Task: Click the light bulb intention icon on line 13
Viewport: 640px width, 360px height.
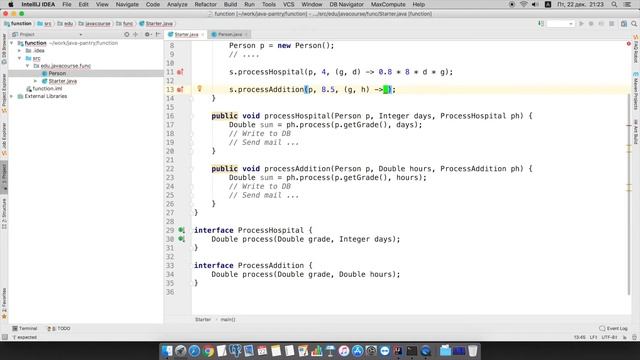Action: (x=200, y=89)
